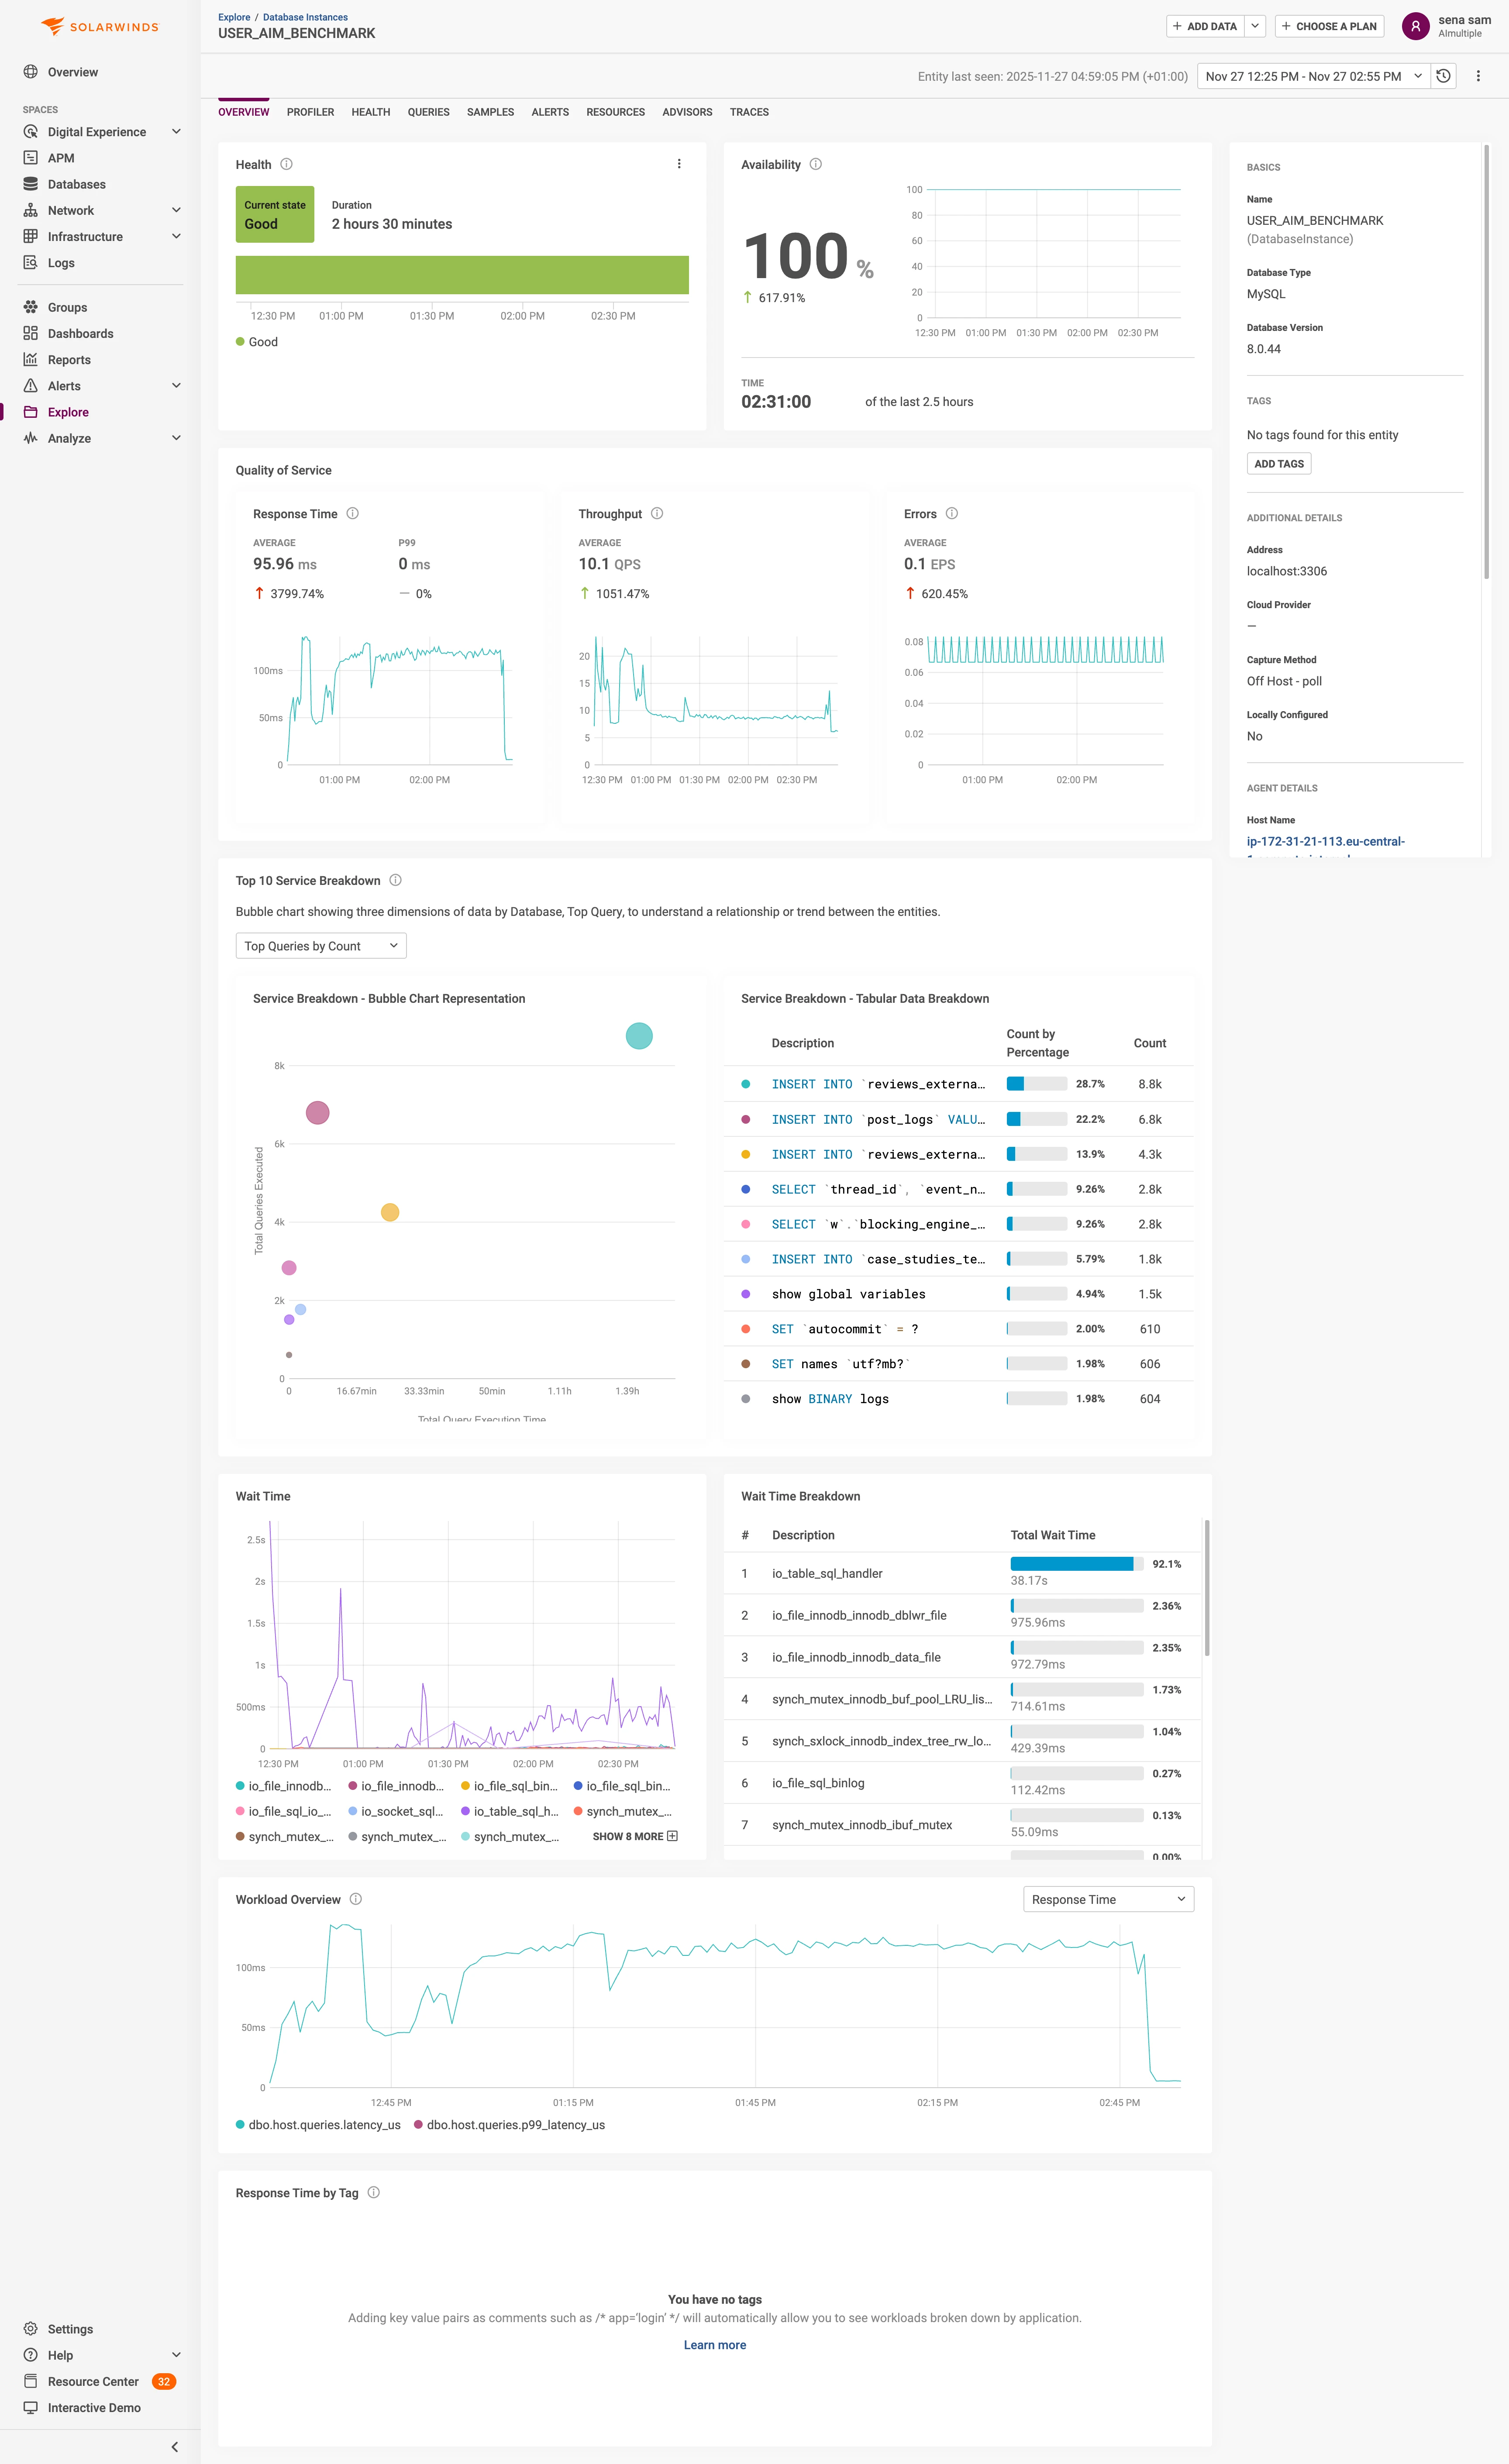The width and height of the screenshot is (1509, 2464).
Task: Click the Errors info icon
Action: click(x=952, y=514)
